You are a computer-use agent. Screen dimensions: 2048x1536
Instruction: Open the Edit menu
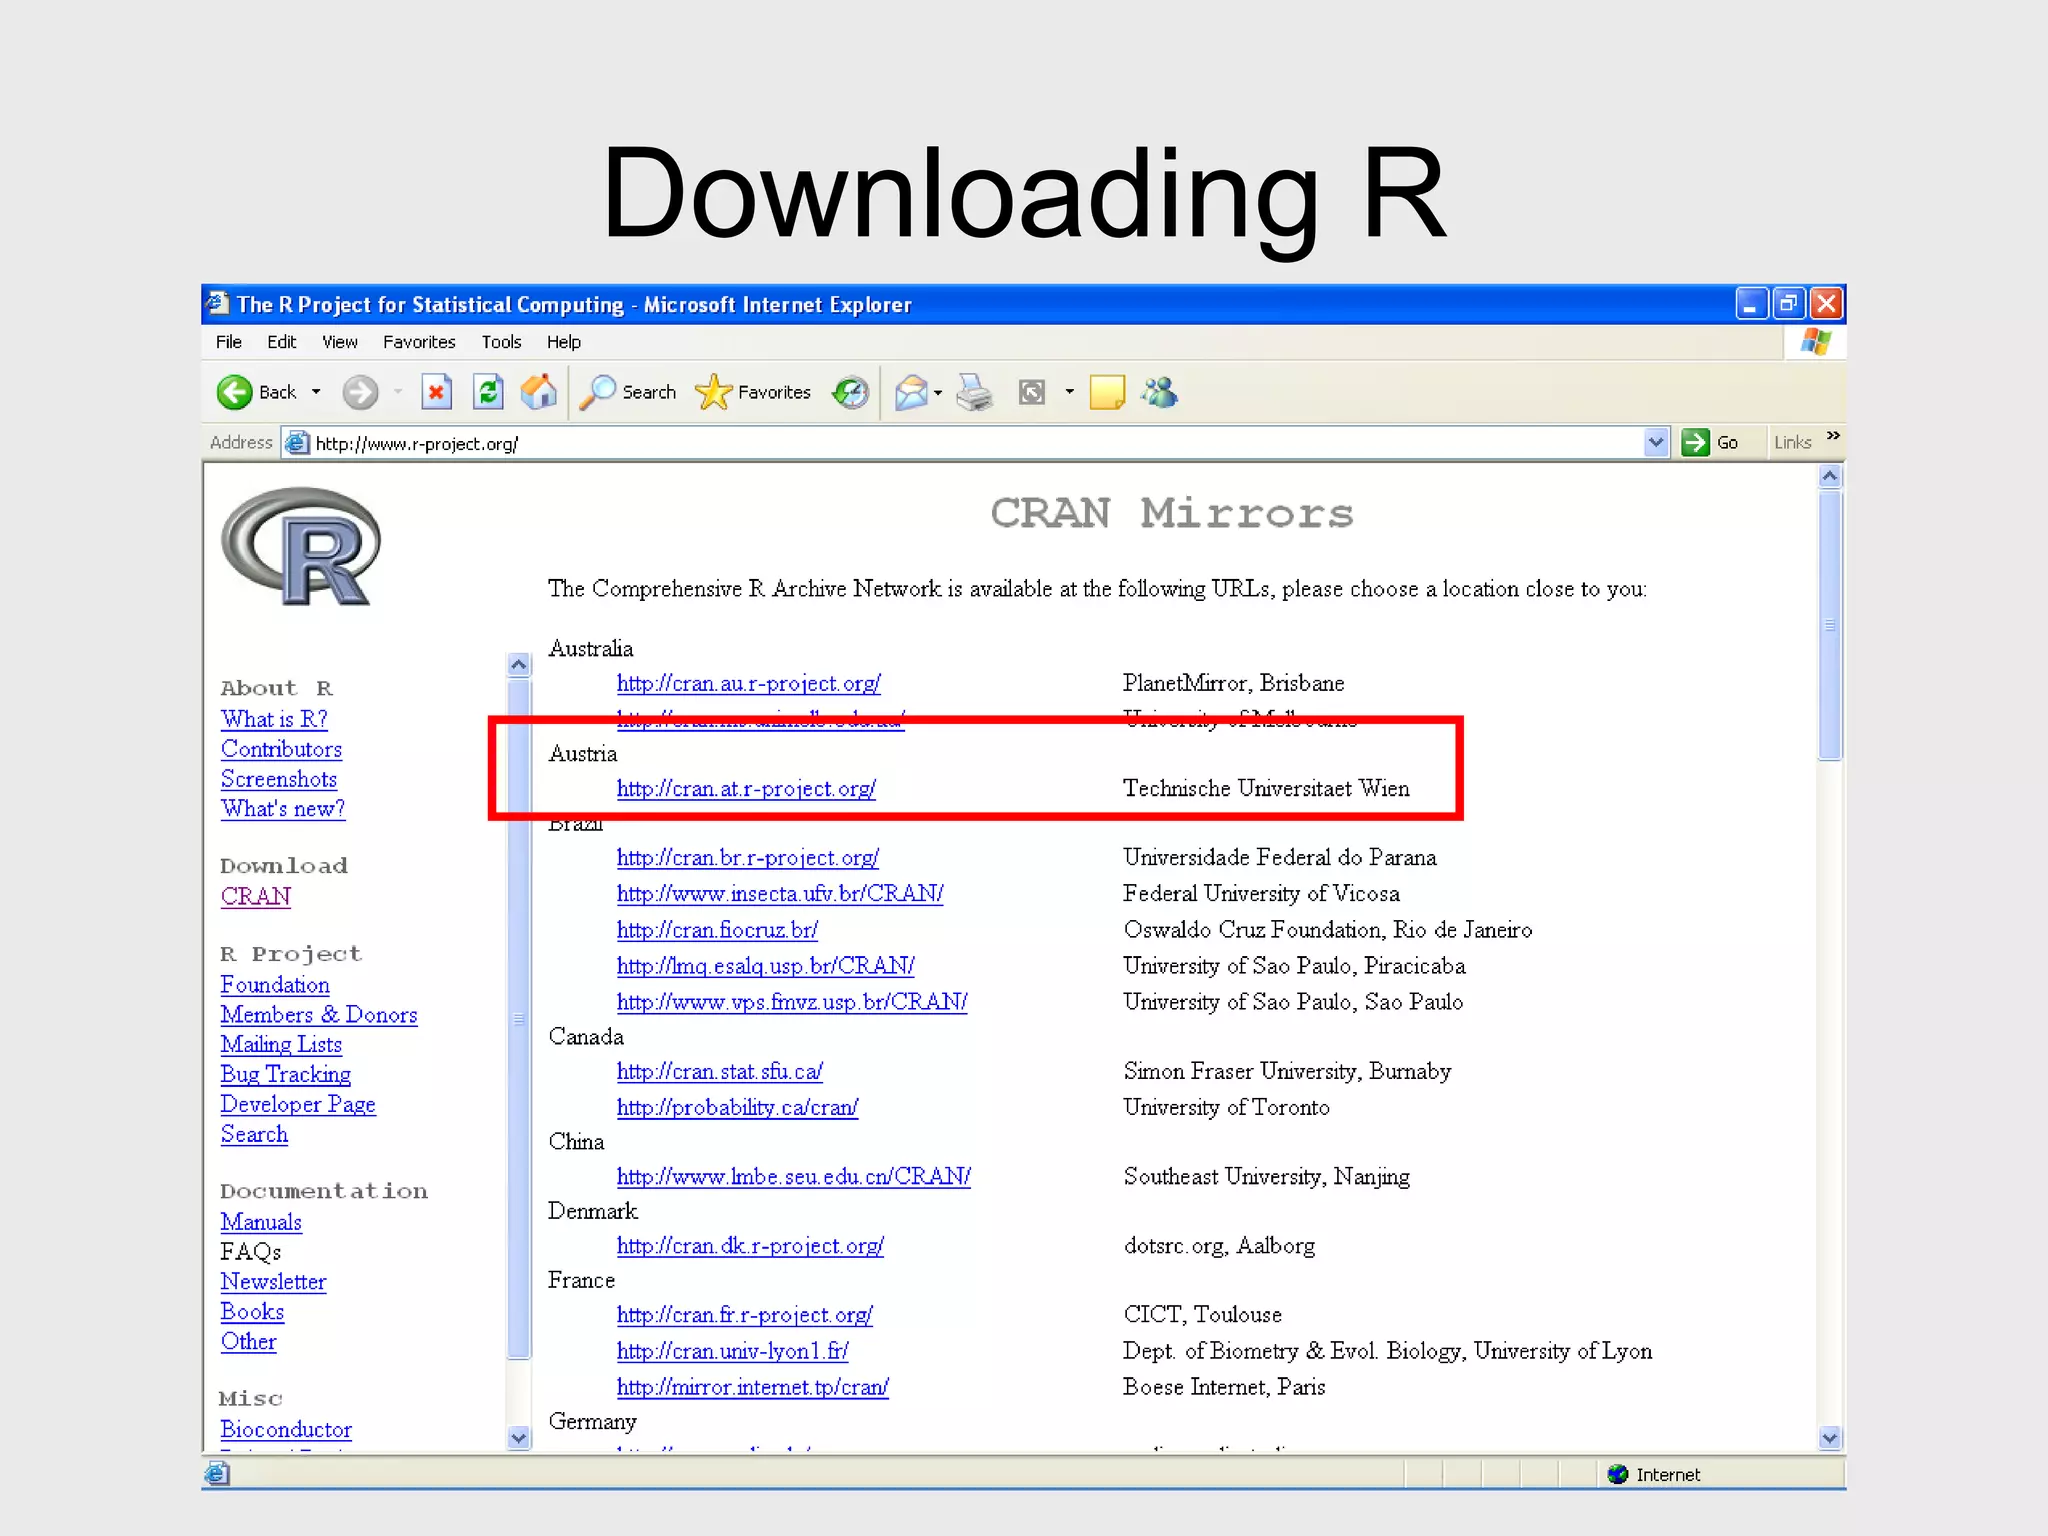282,342
